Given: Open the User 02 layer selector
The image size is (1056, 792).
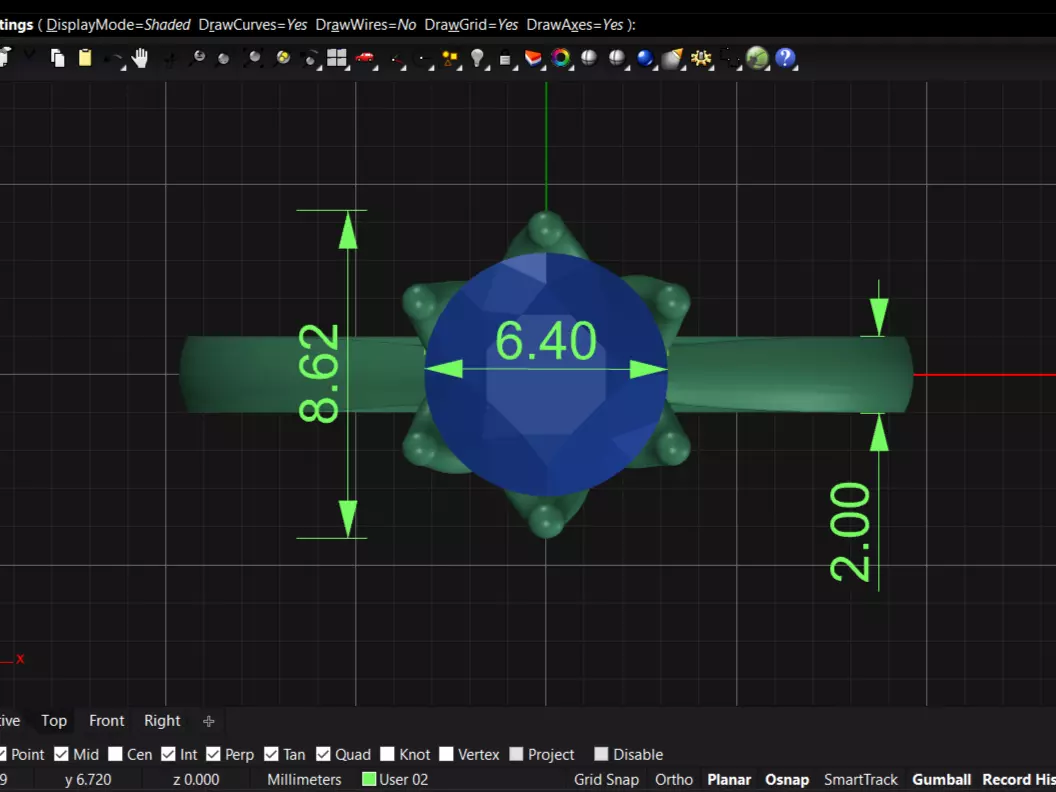Looking at the screenshot, I should tap(403, 780).
